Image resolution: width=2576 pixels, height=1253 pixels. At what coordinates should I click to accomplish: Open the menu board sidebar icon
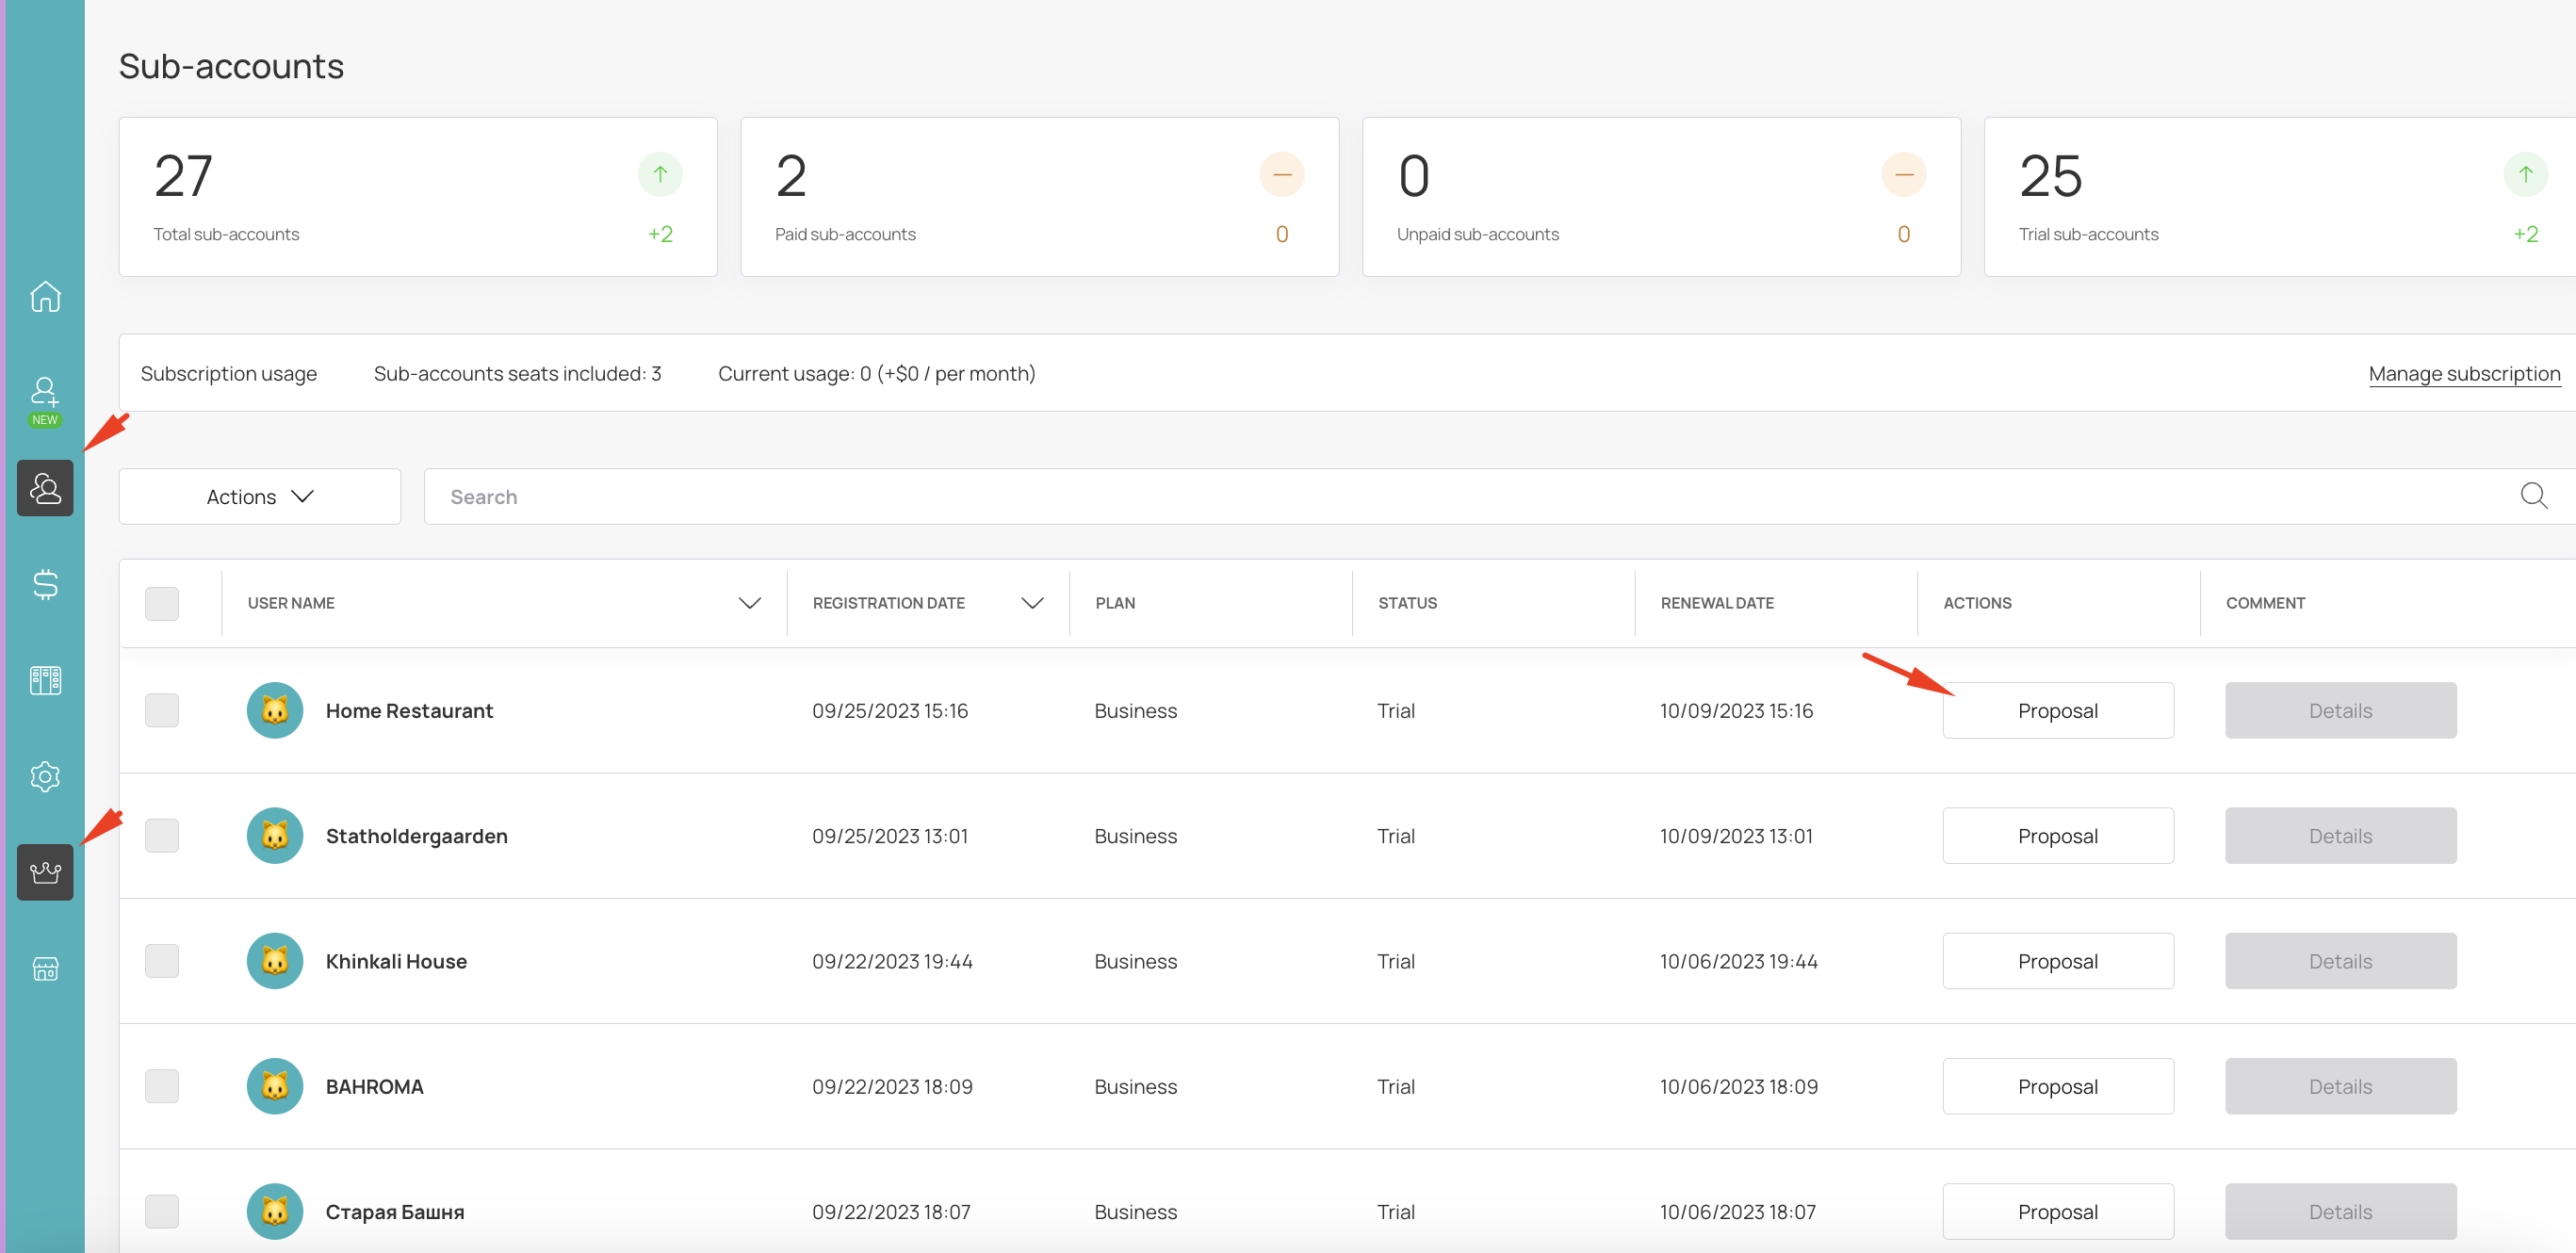(x=45, y=680)
